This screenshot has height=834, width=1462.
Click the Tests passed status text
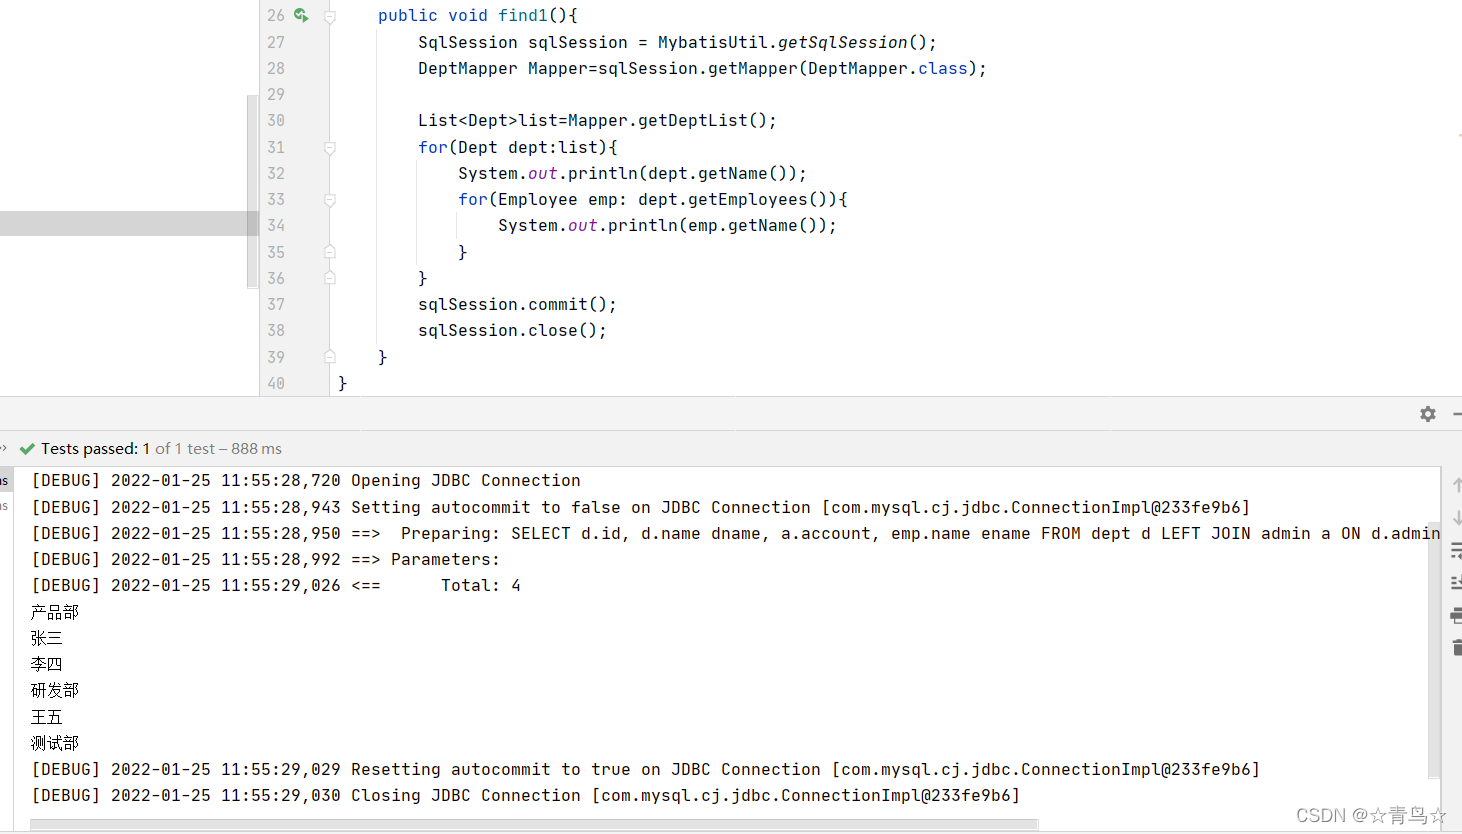(x=161, y=449)
